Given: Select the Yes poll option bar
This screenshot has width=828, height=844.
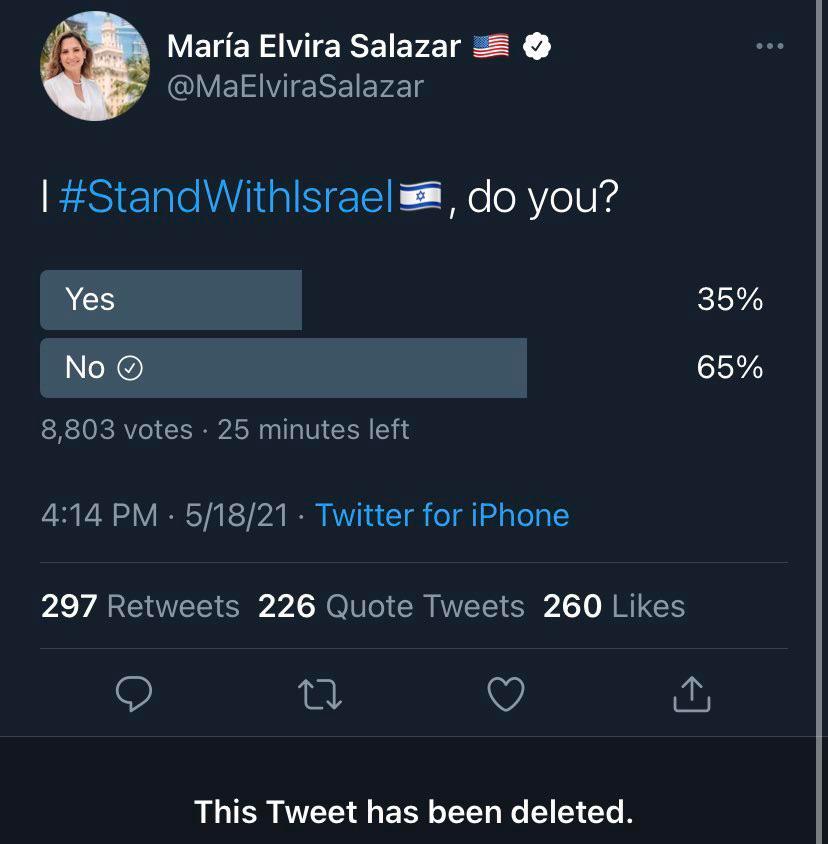Looking at the screenshot, I should coord(171,299).
